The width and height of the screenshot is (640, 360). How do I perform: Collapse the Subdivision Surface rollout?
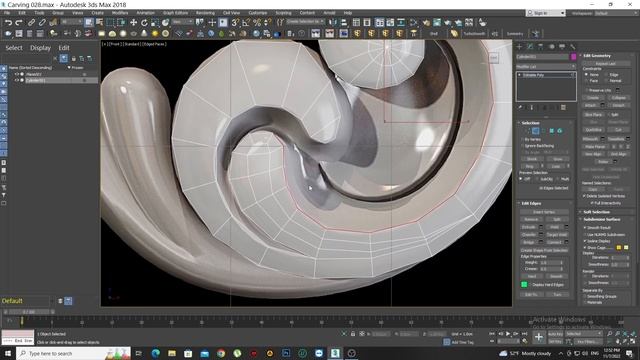pyautogui.click(x=602, y=219)
